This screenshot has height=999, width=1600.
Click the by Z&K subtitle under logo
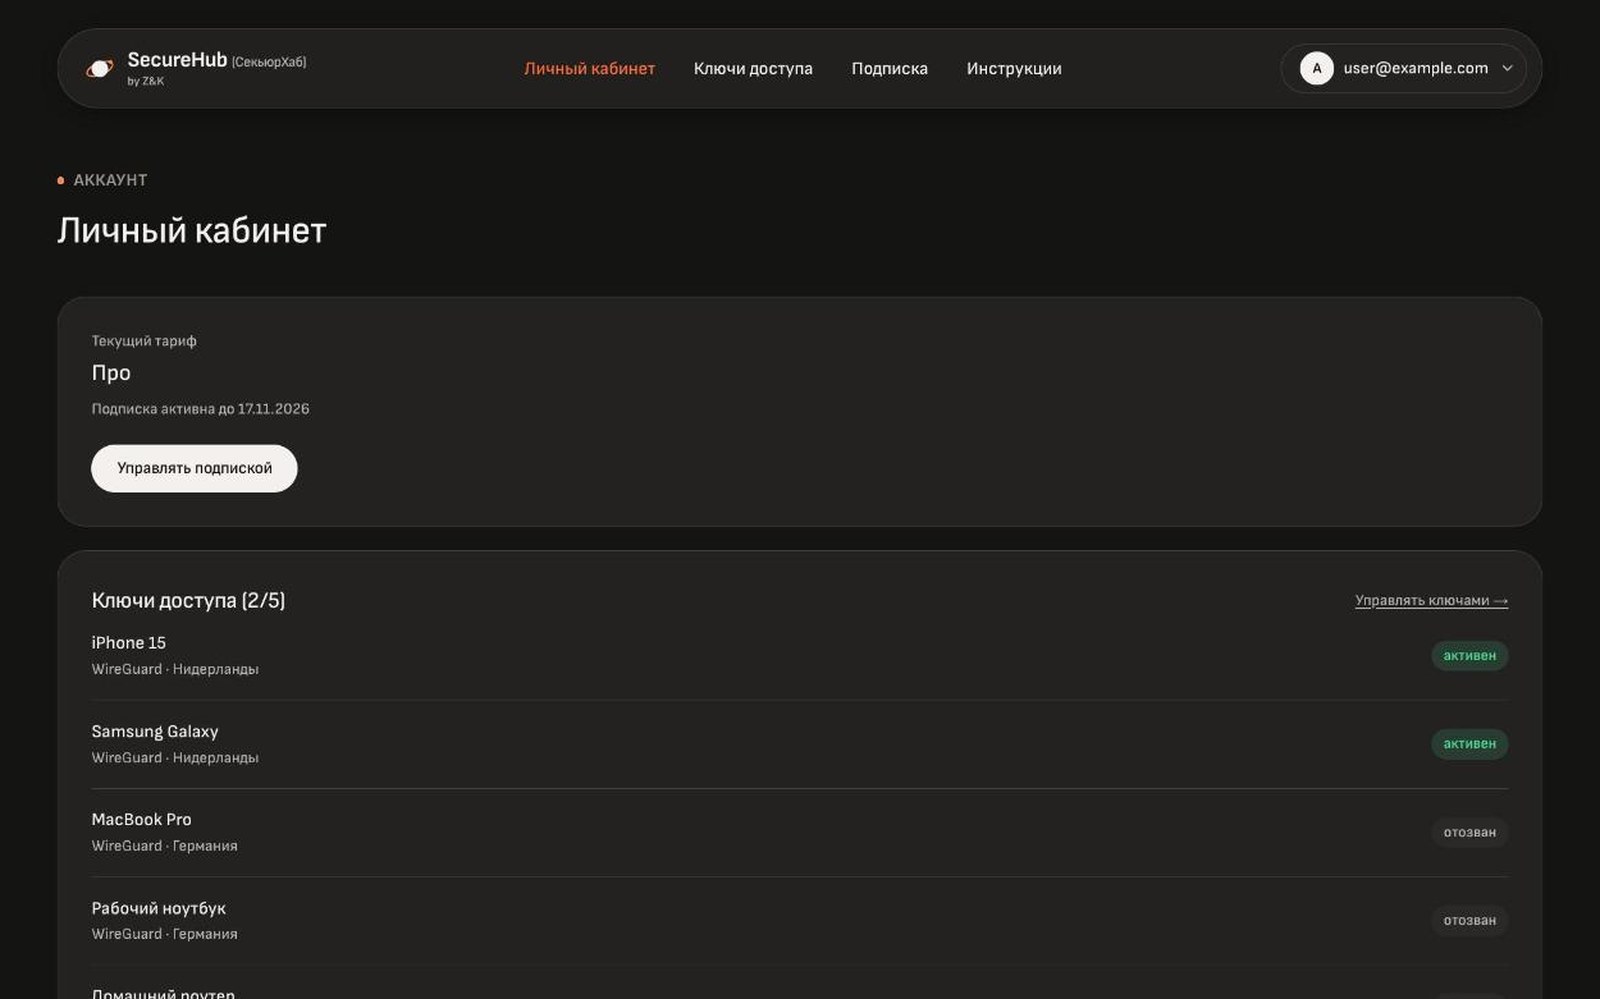click(x=145, y=81)
